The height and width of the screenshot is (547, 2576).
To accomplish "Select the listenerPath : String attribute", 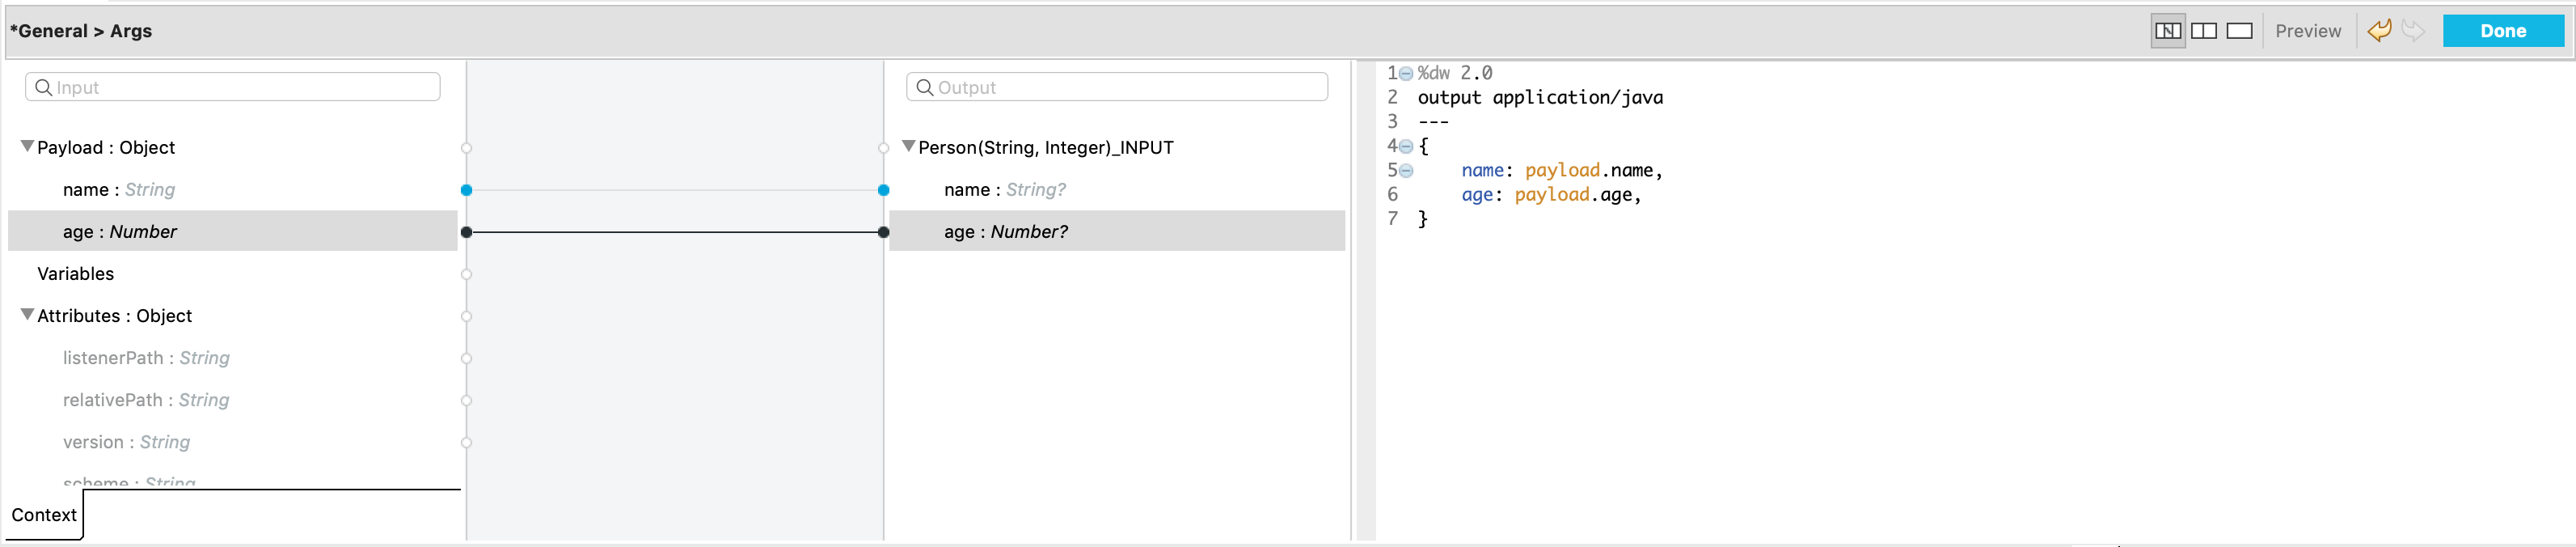I will coord(146,358).
